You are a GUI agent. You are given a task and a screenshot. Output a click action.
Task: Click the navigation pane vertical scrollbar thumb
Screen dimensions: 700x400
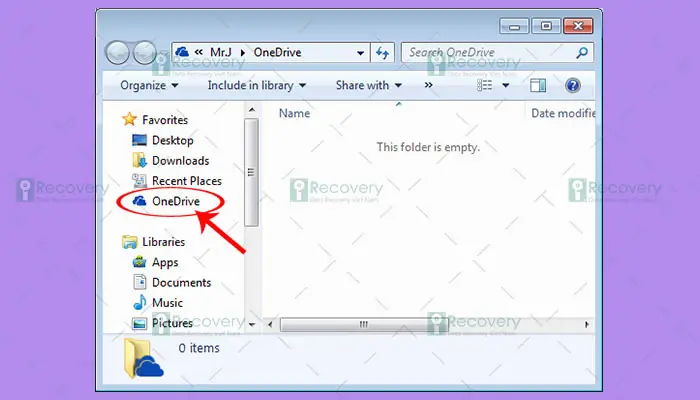coord(251,172)
